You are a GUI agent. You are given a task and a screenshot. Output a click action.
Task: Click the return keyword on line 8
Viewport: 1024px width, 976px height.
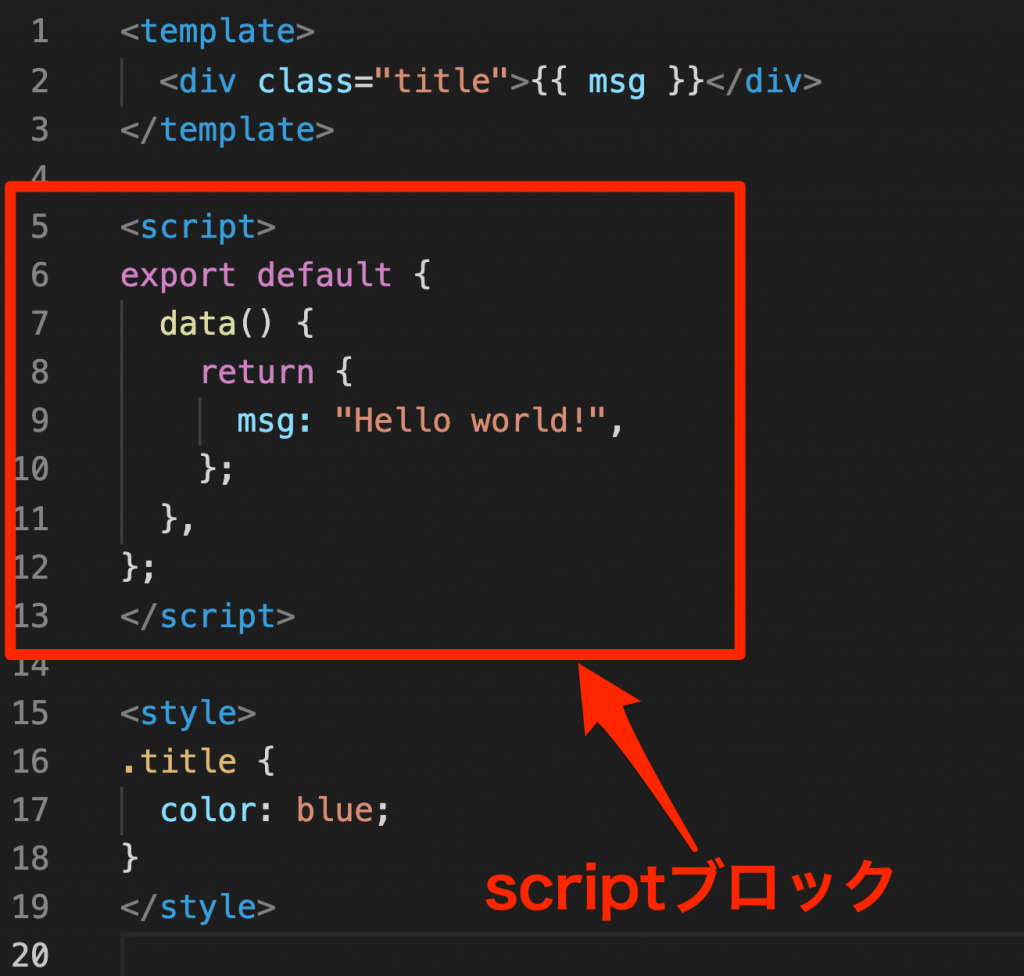(x=257, y=372)
